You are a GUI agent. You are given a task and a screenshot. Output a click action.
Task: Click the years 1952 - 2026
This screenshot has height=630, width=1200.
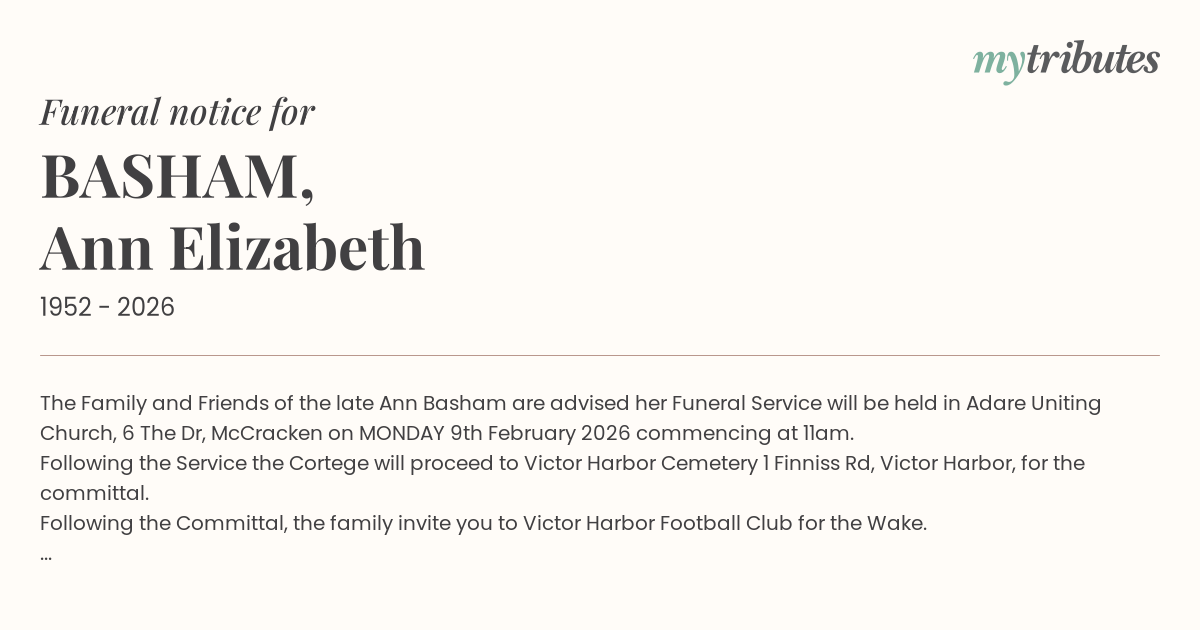tap(107, 307)
